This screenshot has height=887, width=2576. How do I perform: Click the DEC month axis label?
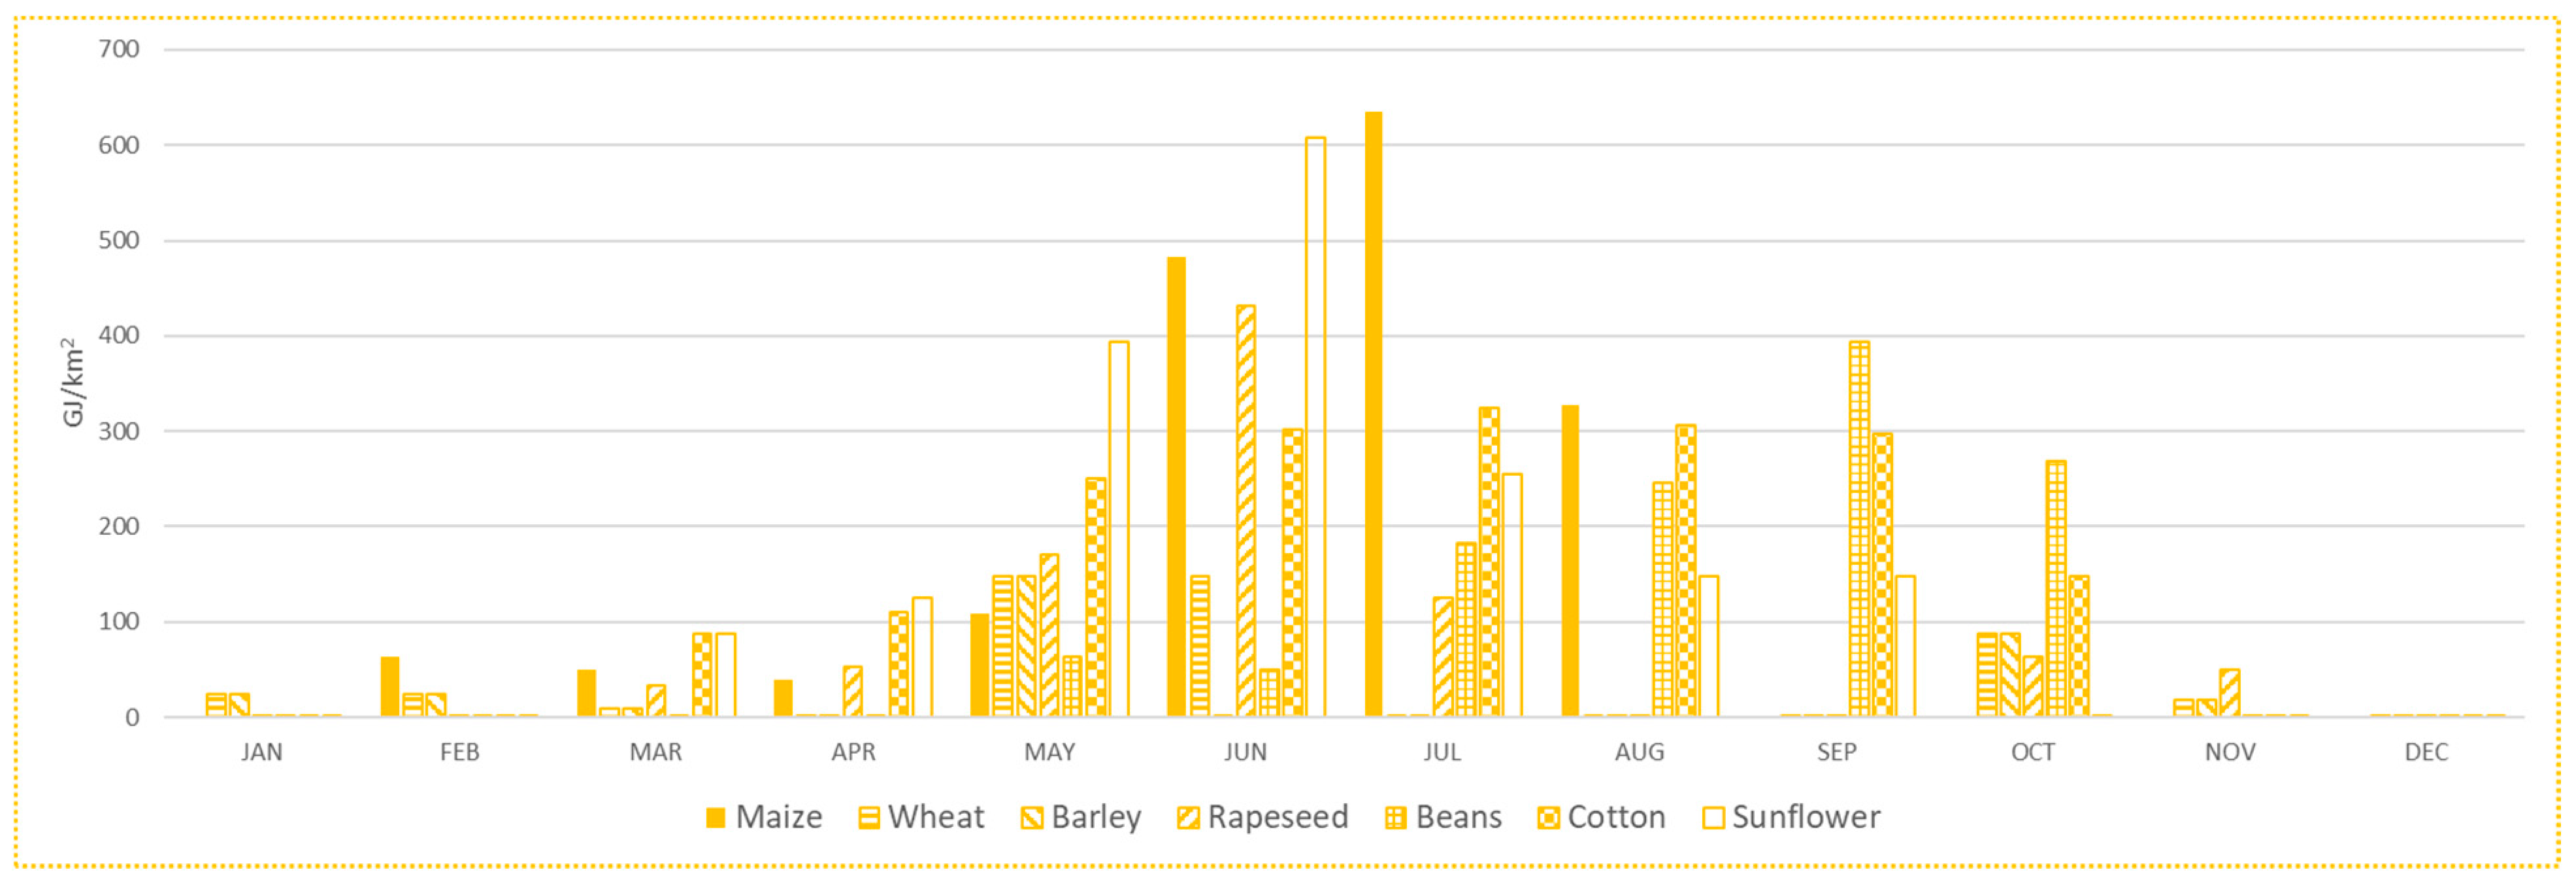coord(2426,752)
